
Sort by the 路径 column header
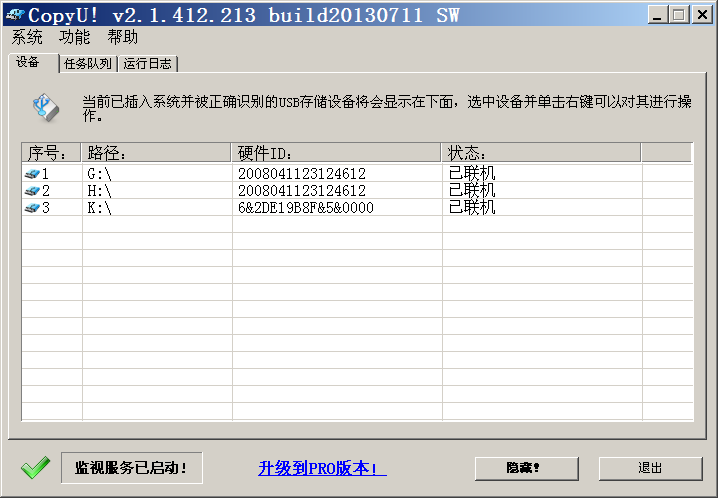(x=156, y=153)
